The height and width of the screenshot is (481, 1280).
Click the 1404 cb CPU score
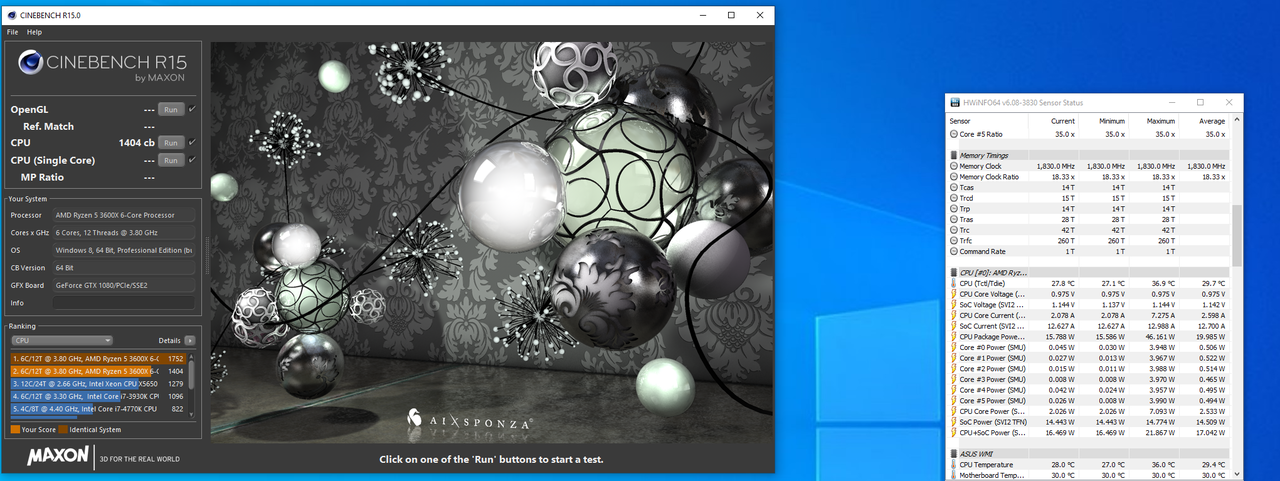[135, 143]
